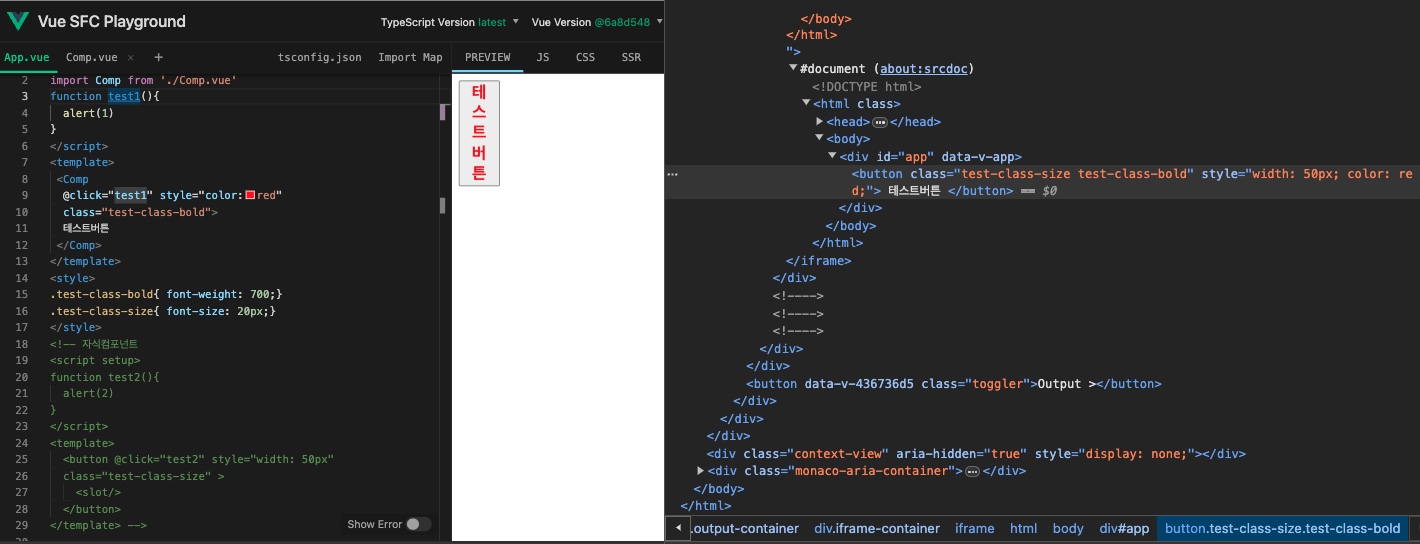Select div.iframe-container breadcrumb
Image resolution: width=1420 pixels, height=544 pixels.
coord(877,528)
